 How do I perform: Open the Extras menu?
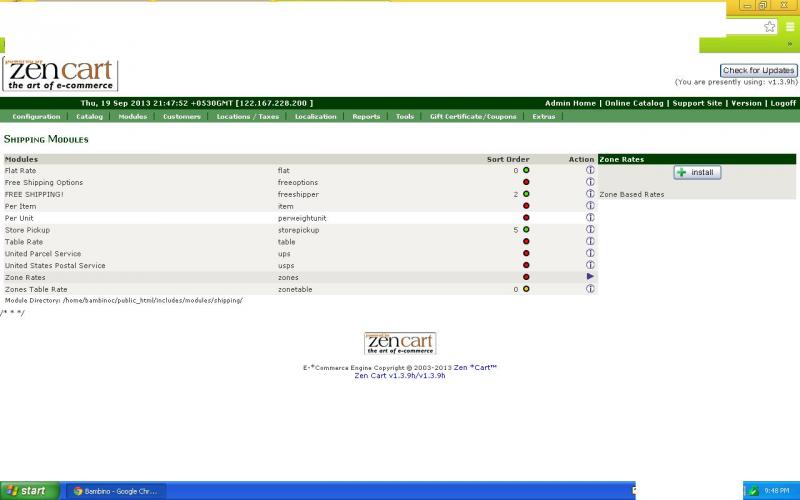(x=544, y=116)
